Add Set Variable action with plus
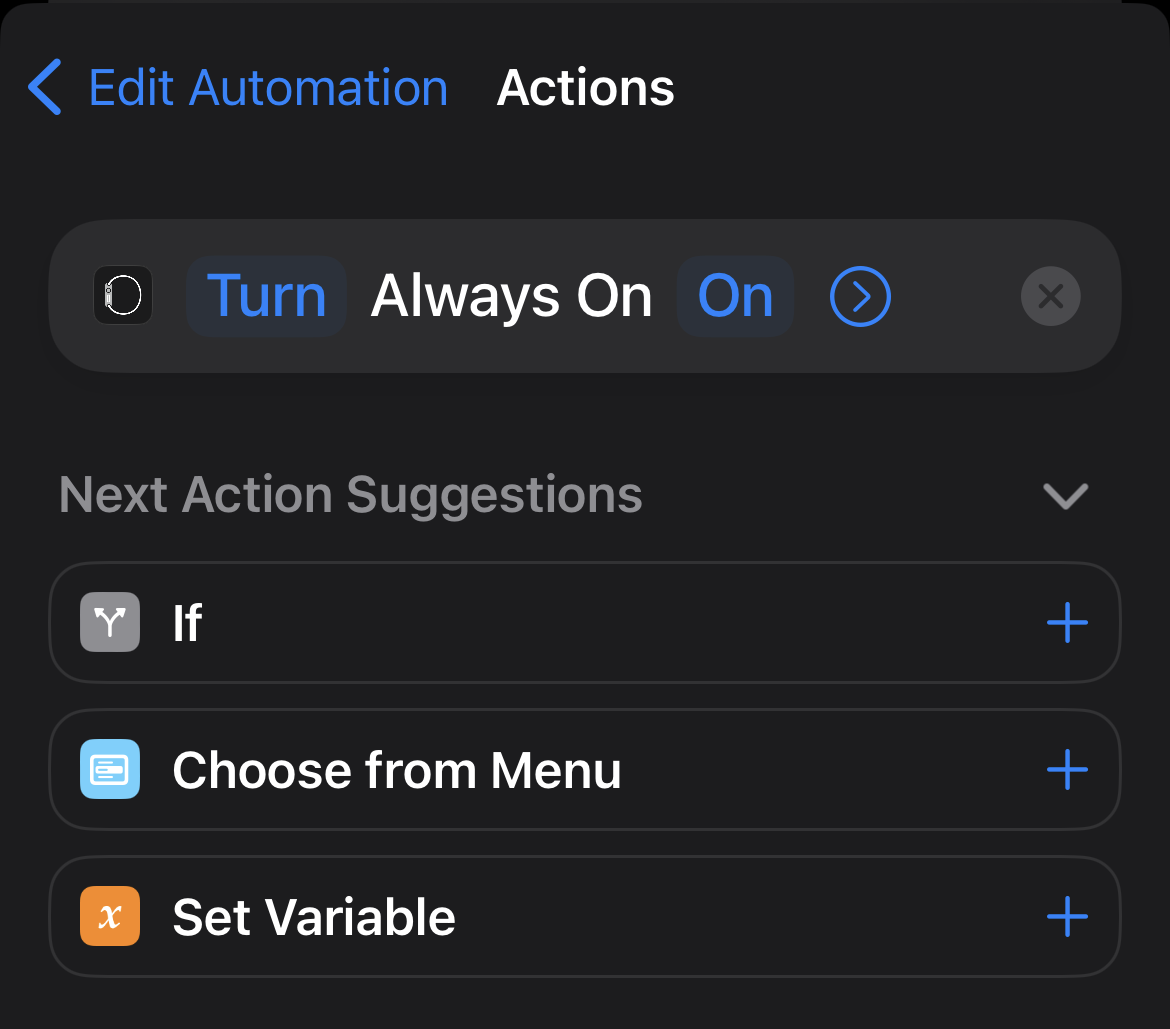1170x1029 pixels. click(1067, 916)
